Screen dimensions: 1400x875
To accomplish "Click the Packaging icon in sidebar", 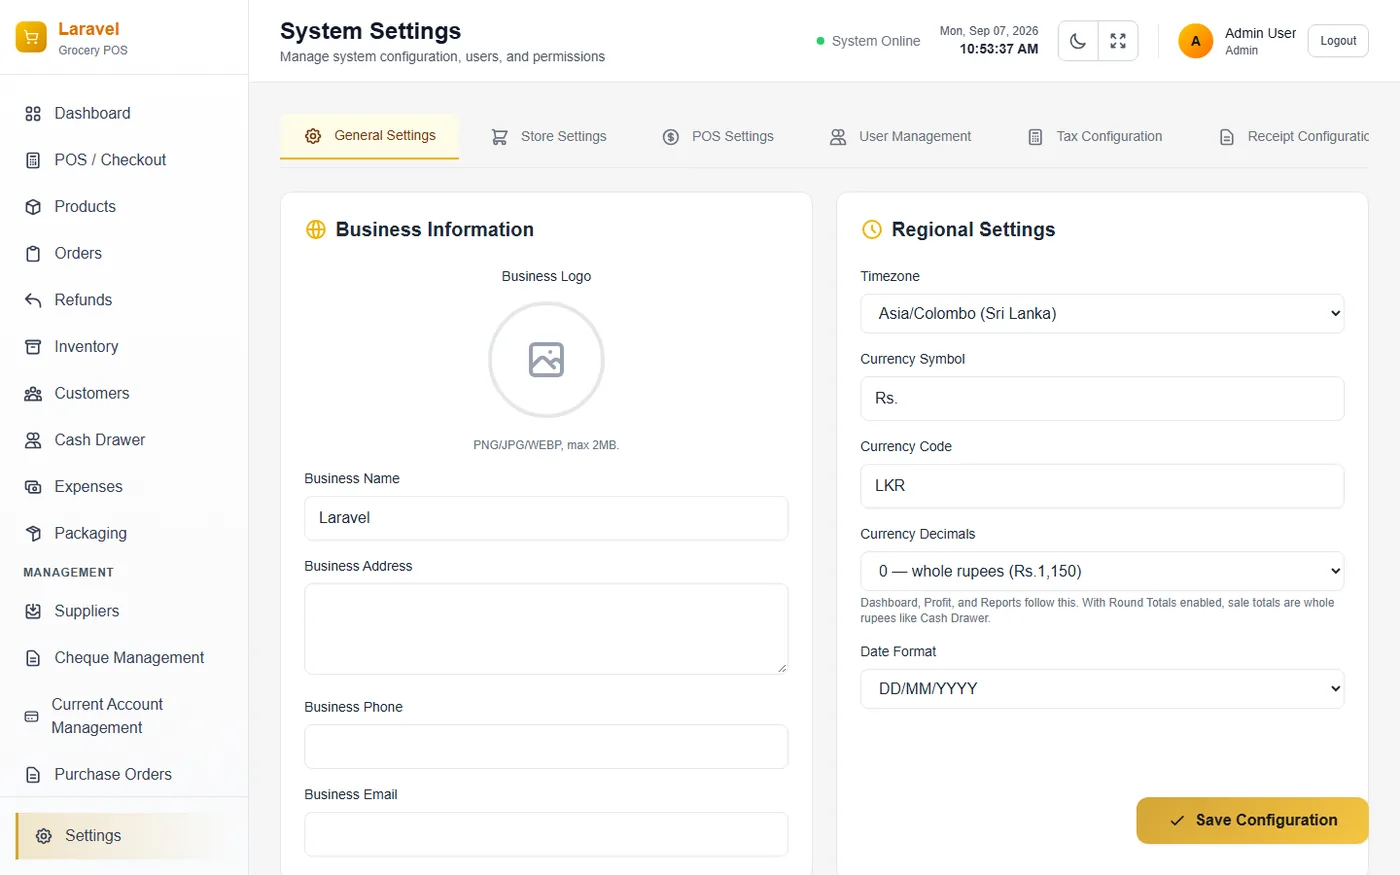I will tap(33, 534).
